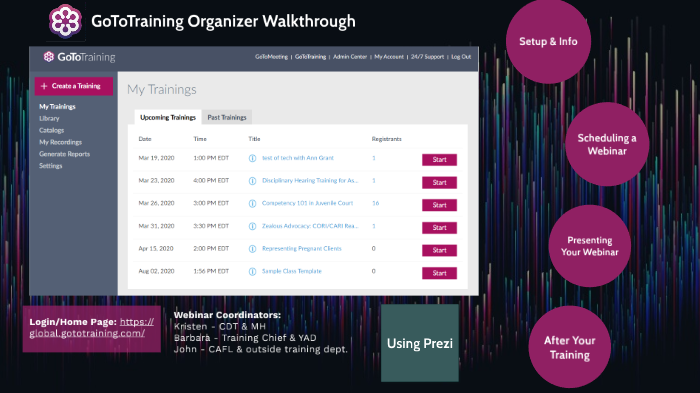Click registrant count for test of tech row
The width and height of the screenshot is (700, 393).
coord(374,158)
